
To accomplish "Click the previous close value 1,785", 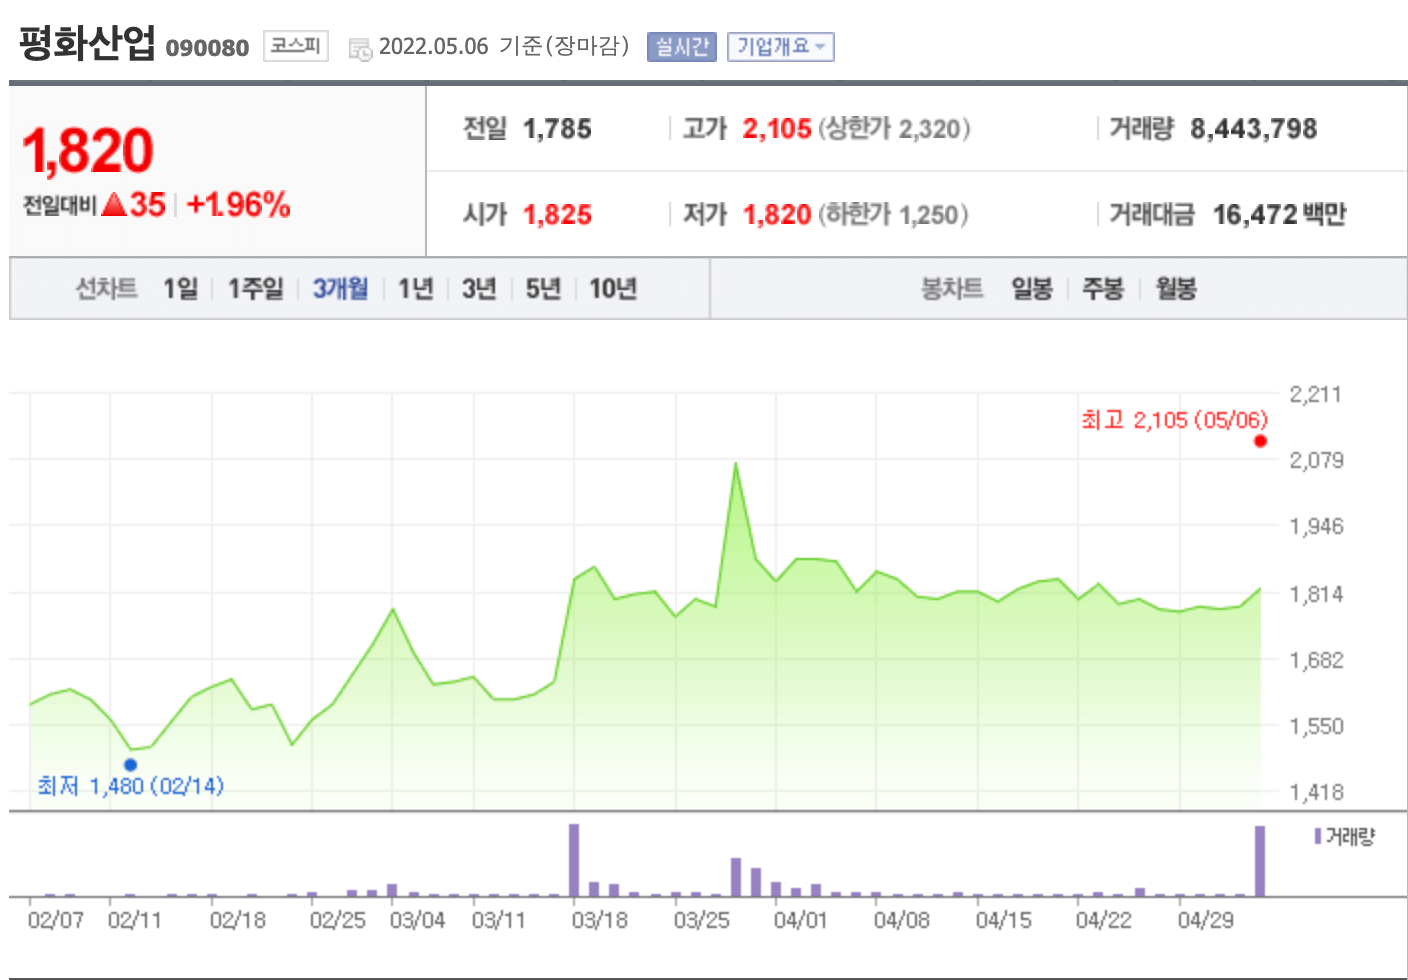I will [557, 129].
